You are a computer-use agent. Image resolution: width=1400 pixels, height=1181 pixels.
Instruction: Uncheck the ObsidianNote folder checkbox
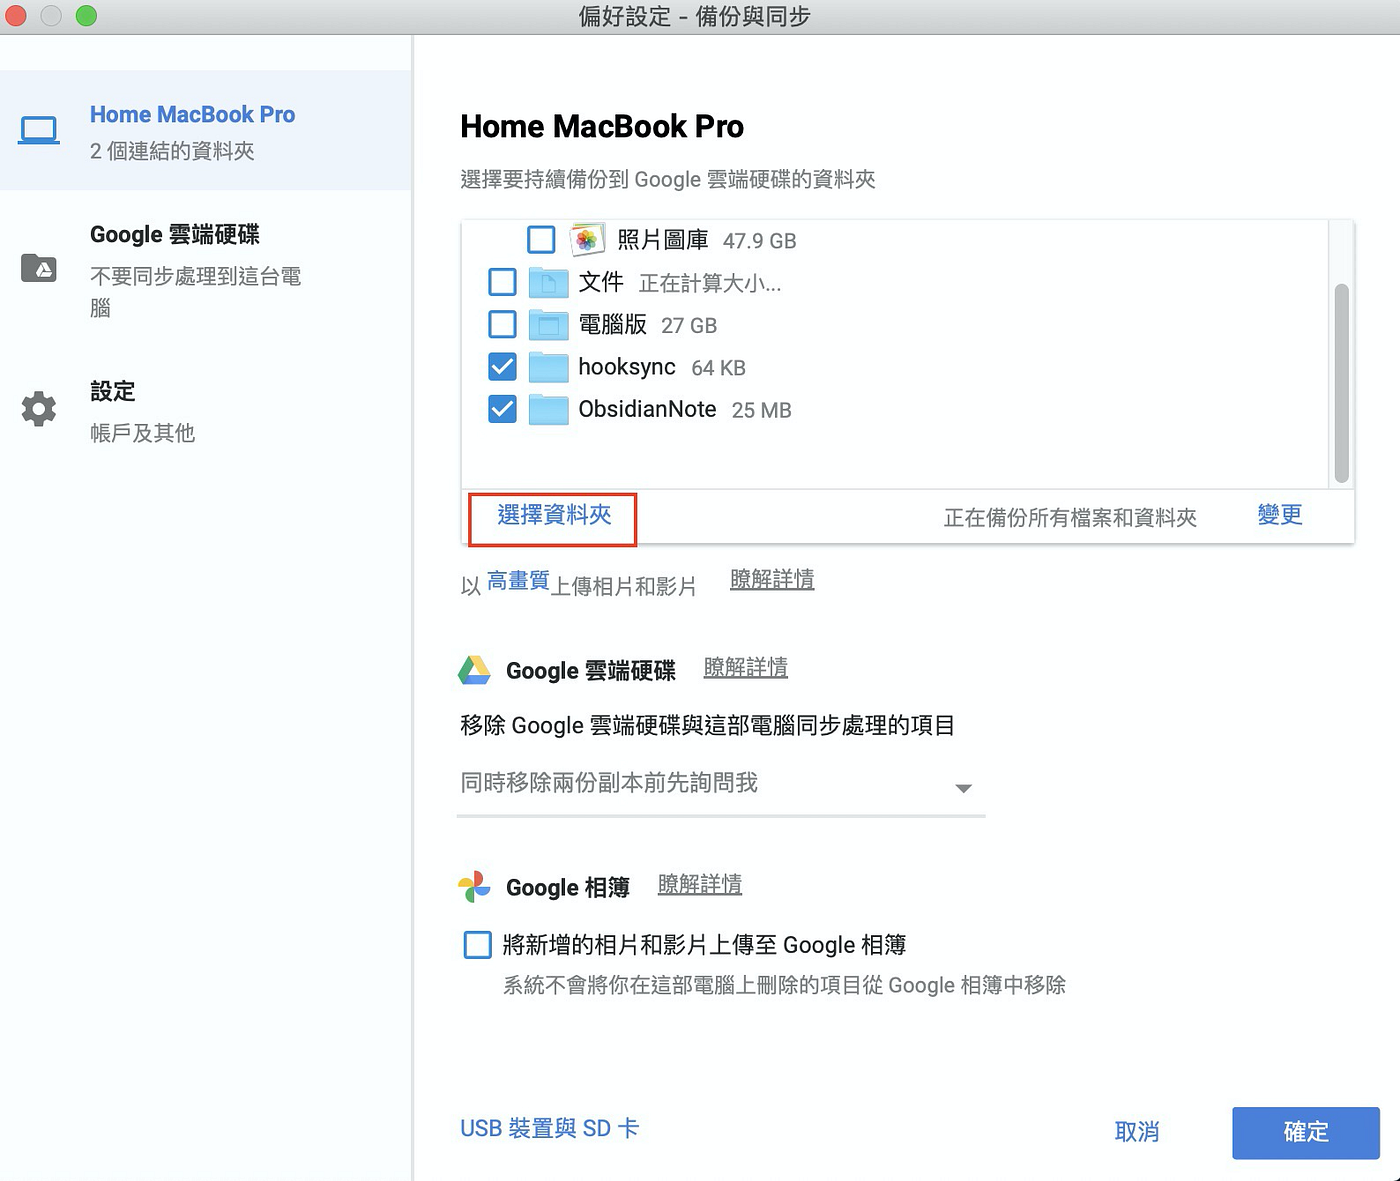502,409
